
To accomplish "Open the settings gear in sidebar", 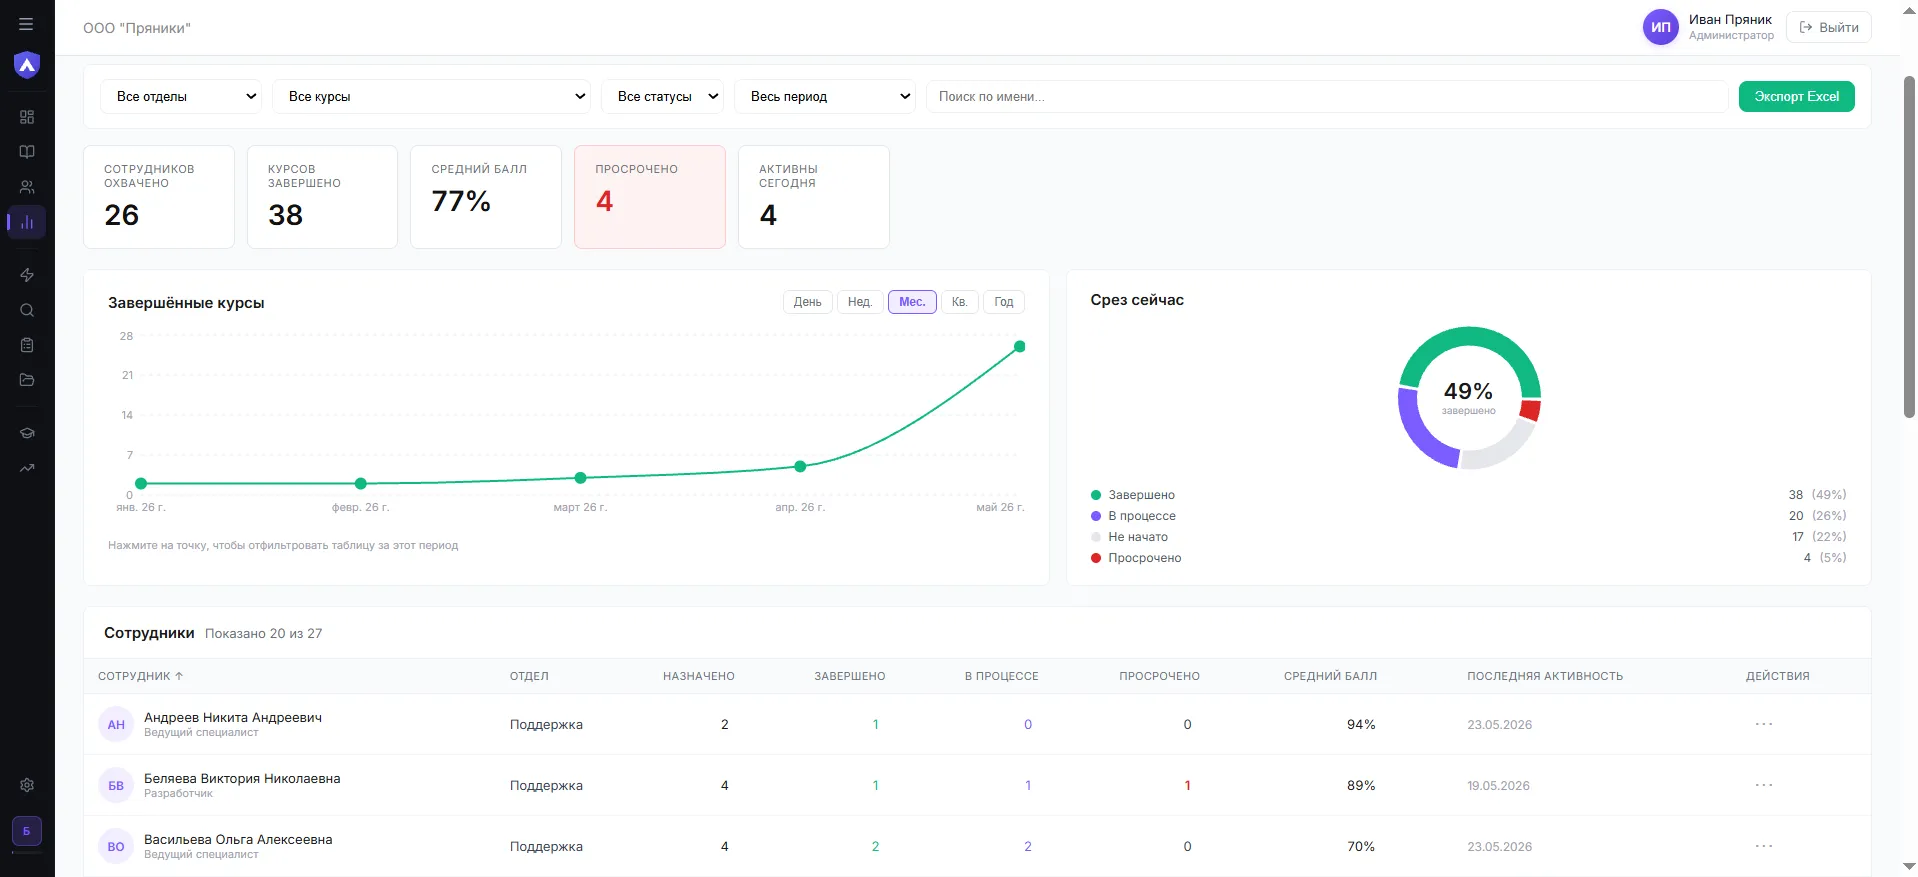I will pyautogui.click(x=27, y=785).
